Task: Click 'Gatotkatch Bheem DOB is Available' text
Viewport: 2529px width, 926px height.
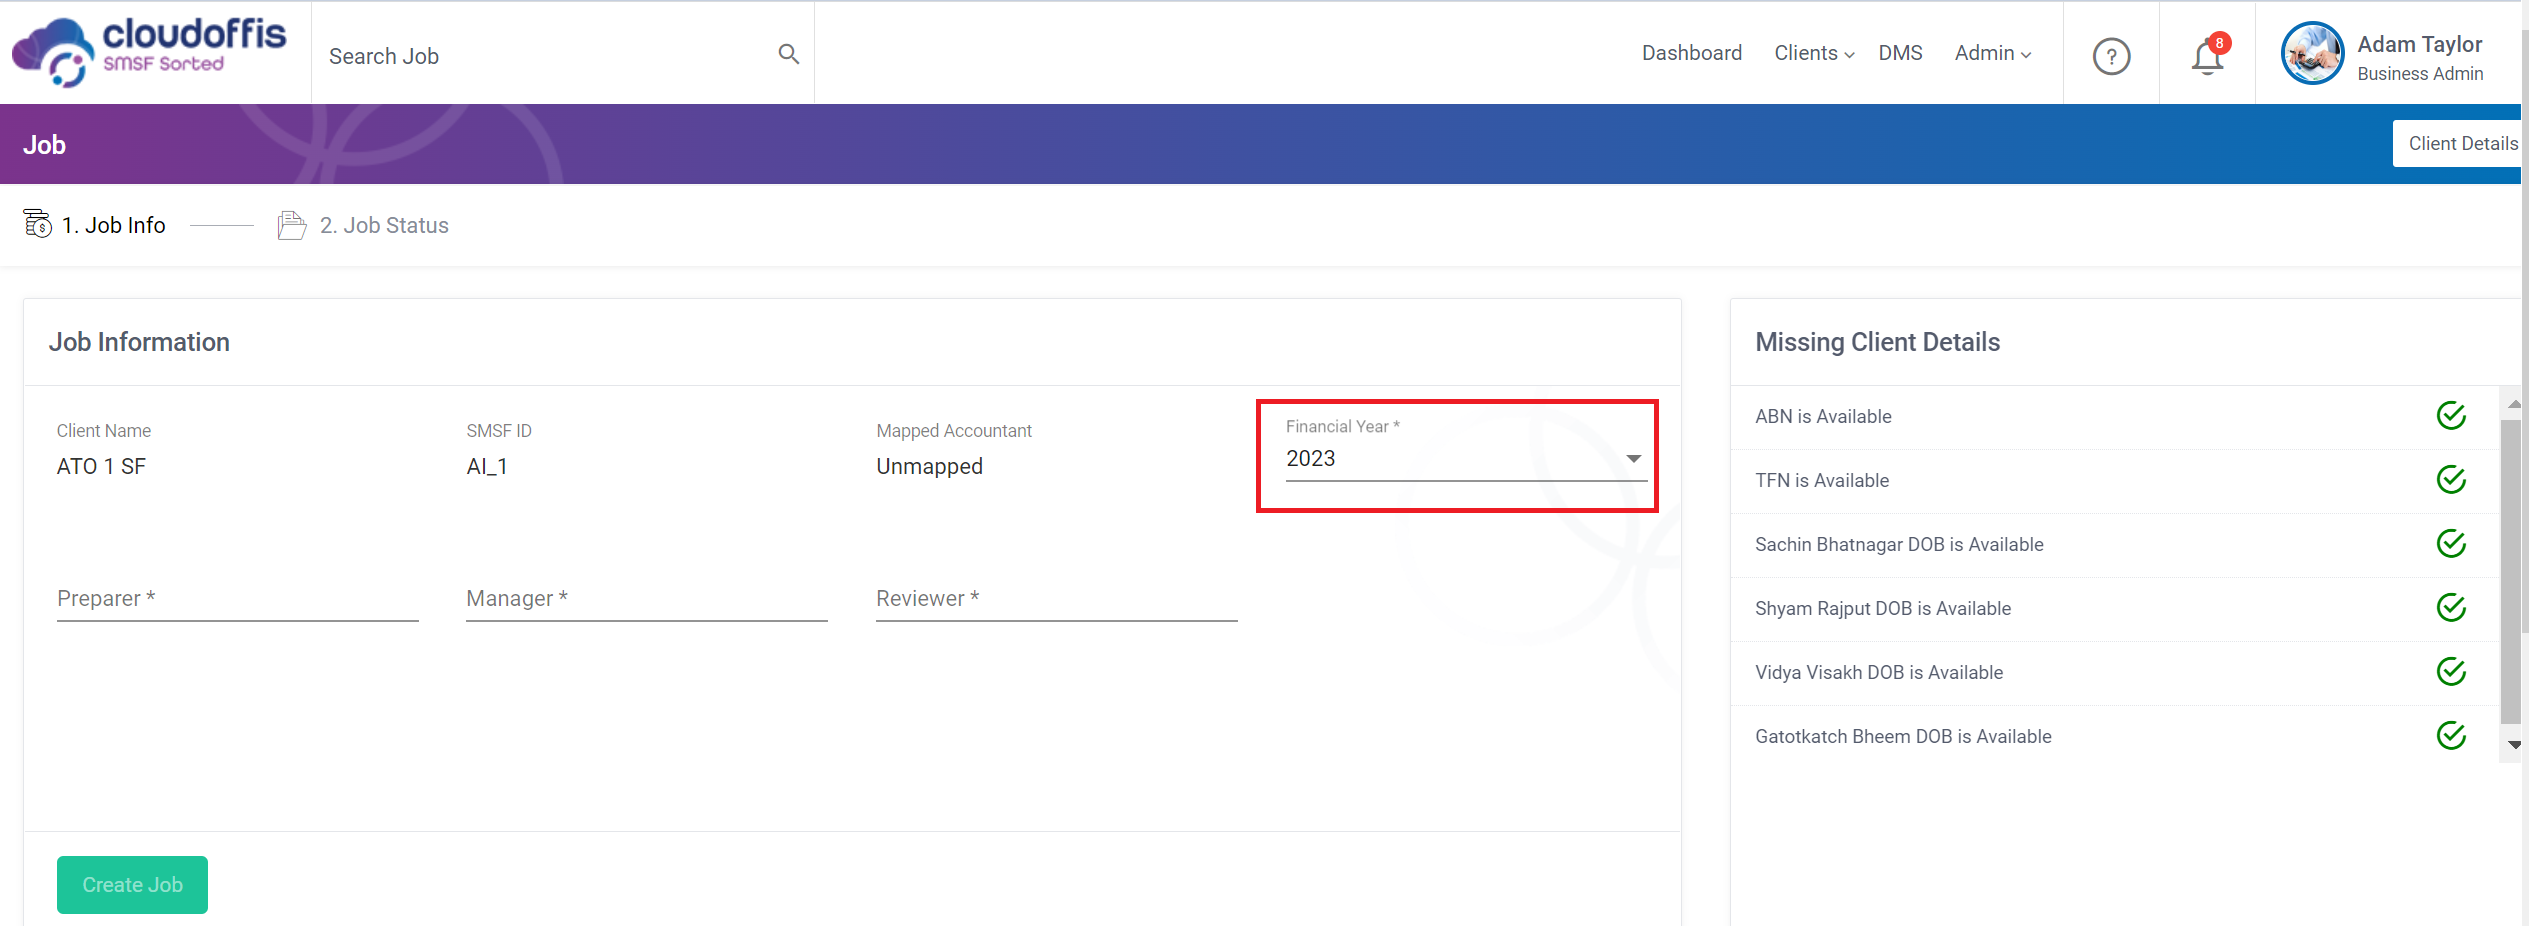Action: point(1903,736)
